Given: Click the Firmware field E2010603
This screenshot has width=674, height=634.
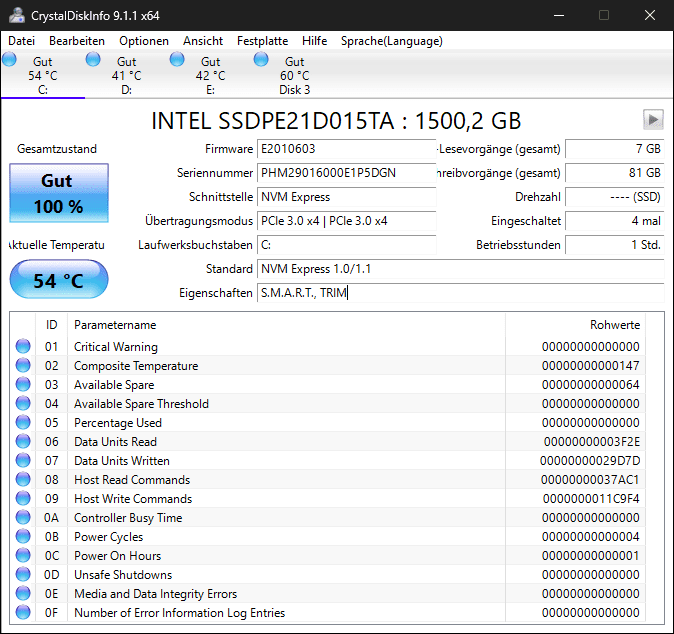Looking at the screenshot, I should (346, 149).
